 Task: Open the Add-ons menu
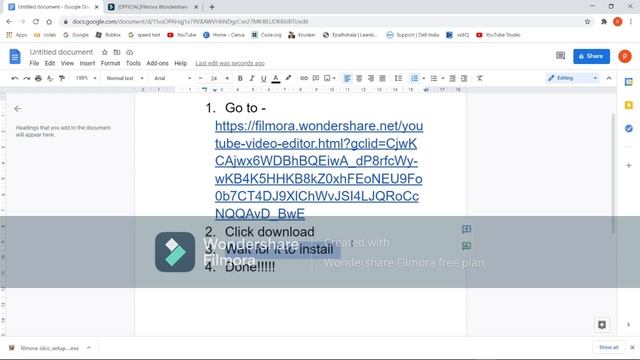pos(157,63)
